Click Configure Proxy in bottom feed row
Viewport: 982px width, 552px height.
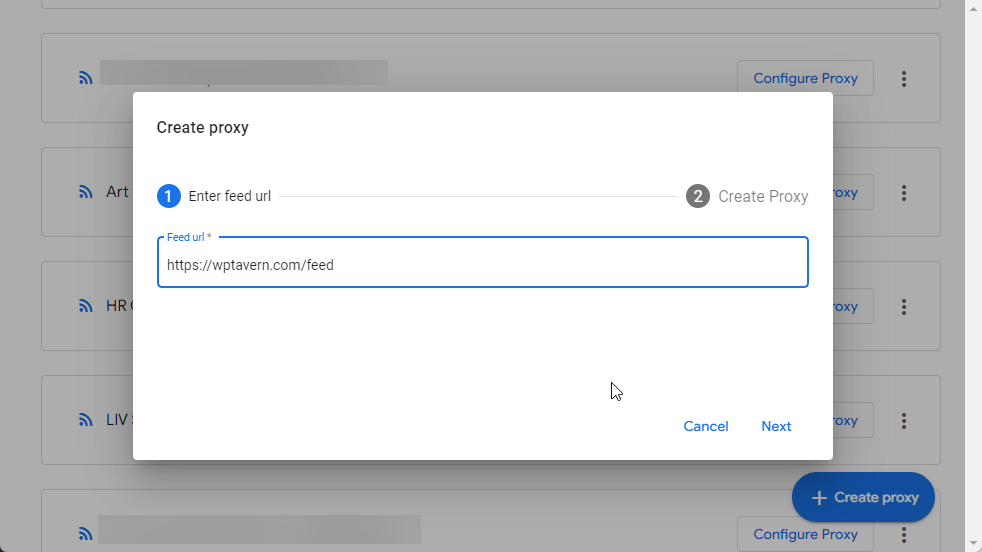[x=805, y=534]
